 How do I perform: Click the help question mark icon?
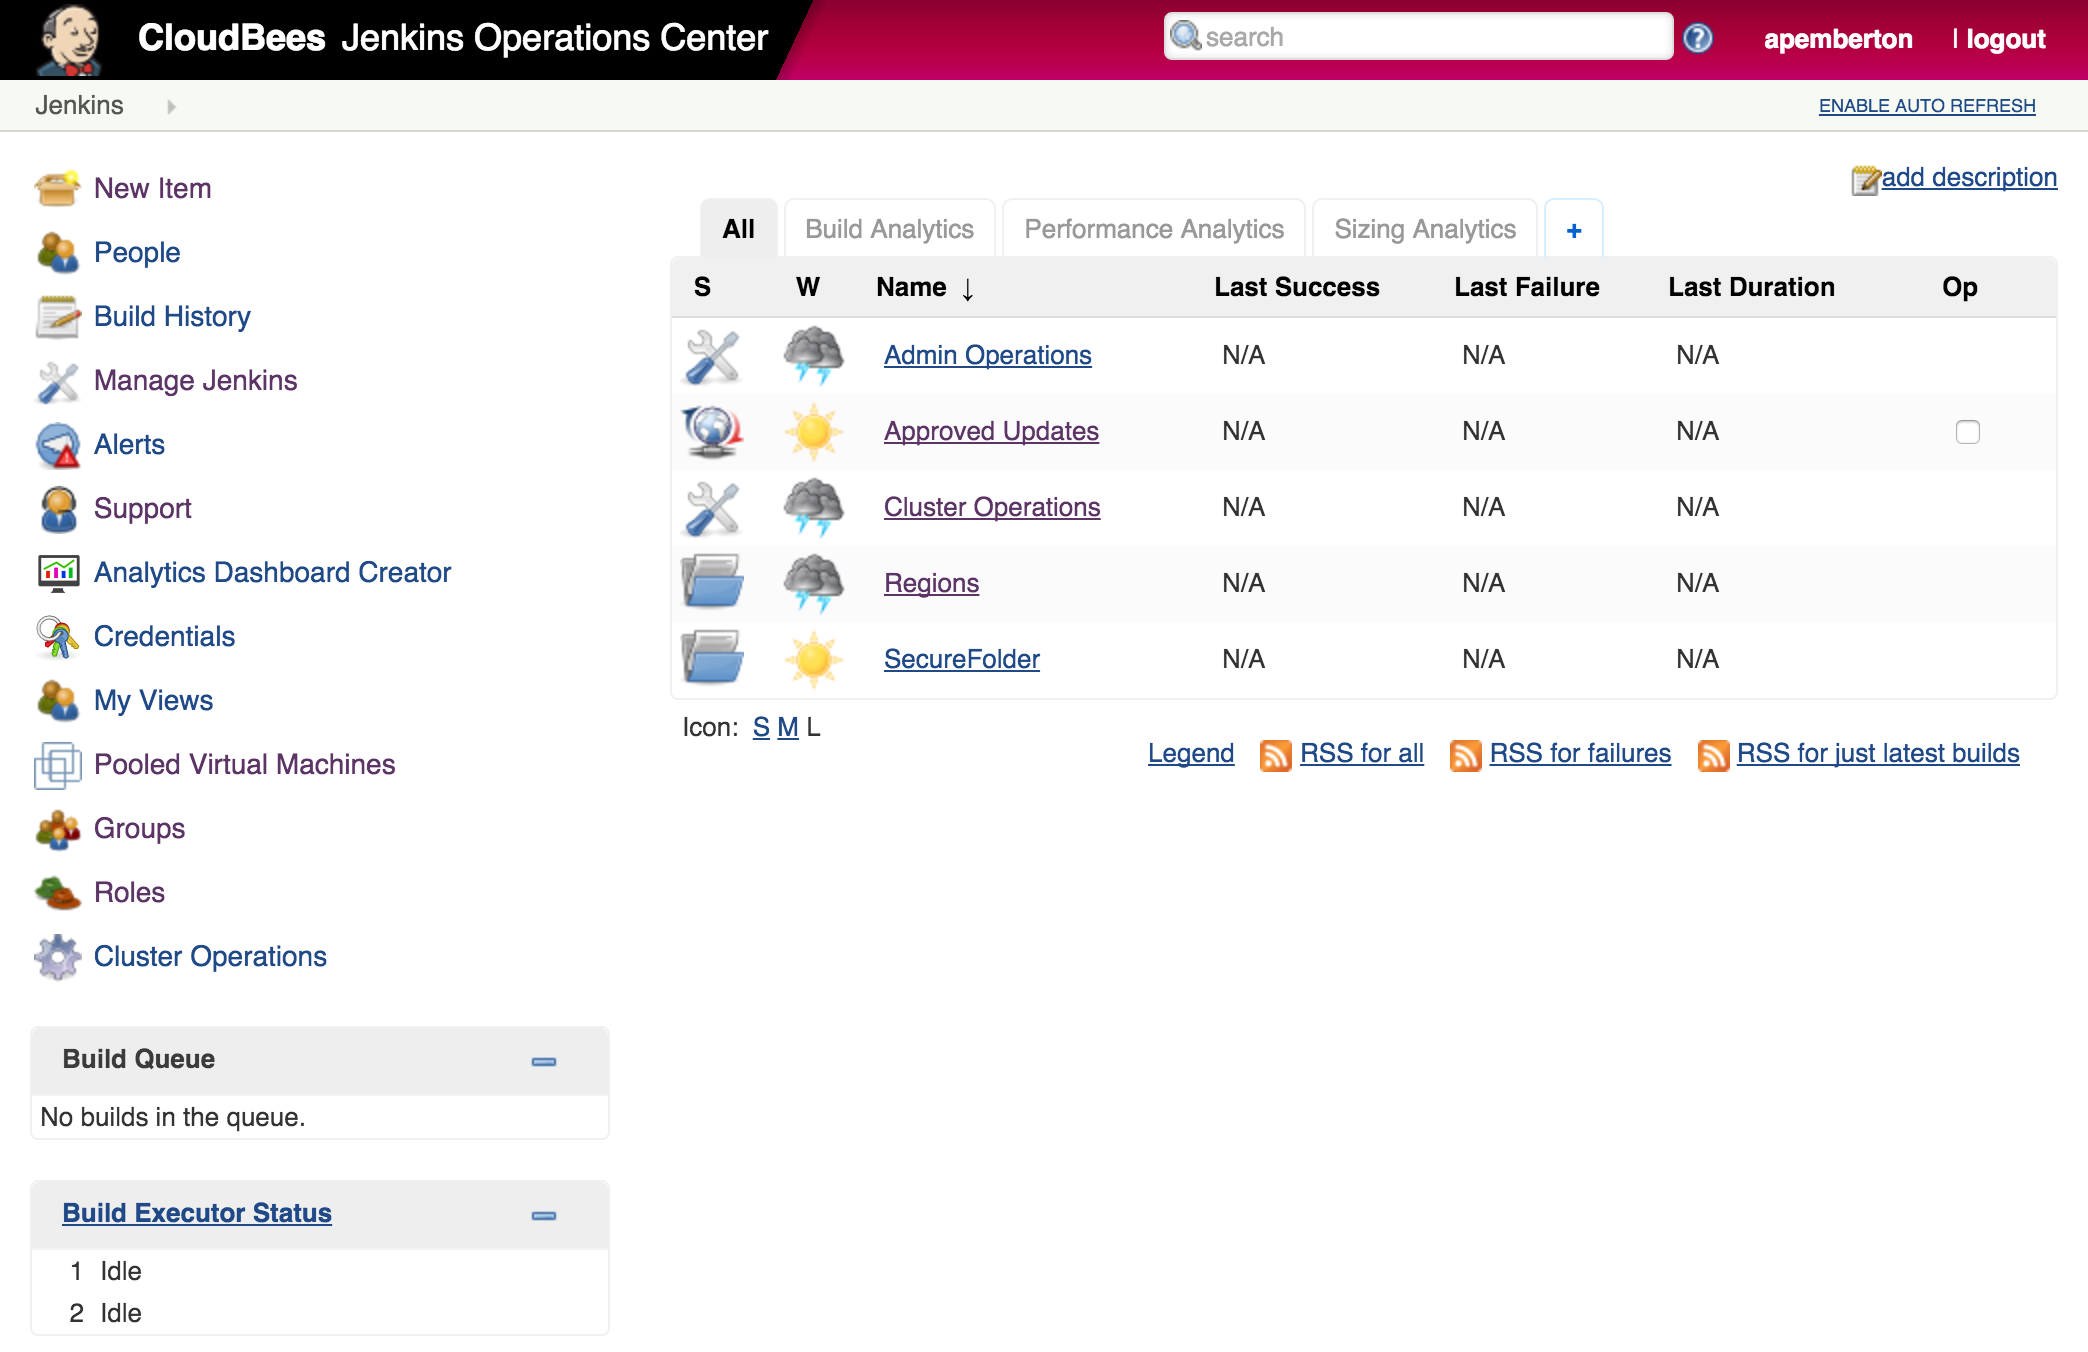(1697, 38)
